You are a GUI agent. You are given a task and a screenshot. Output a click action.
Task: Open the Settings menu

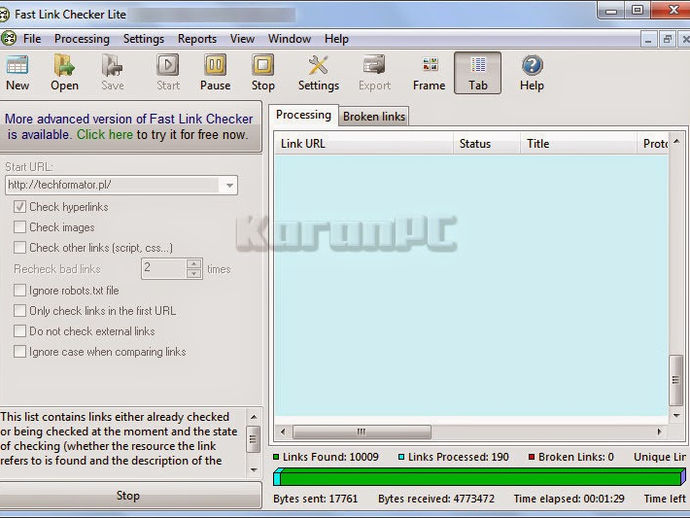pyautogui.click(x=143, y=39)
